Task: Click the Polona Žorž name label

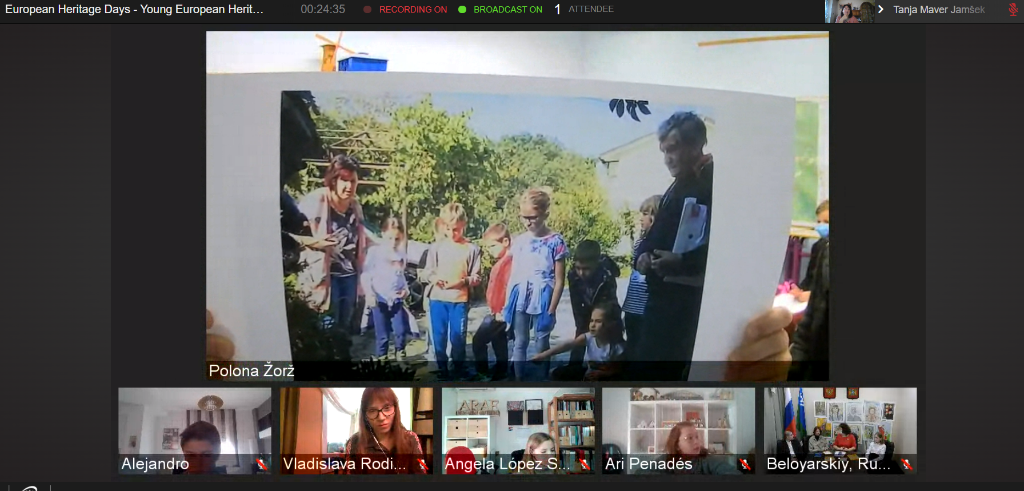Action: tap(251, 371)
